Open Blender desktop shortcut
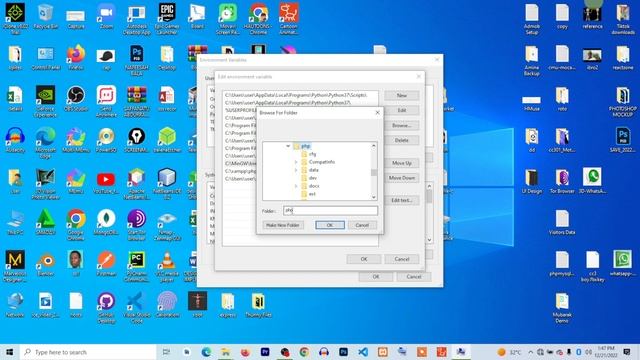Viewport: 640px width, 360px height. pyautogui.click(x=45, y=263)
